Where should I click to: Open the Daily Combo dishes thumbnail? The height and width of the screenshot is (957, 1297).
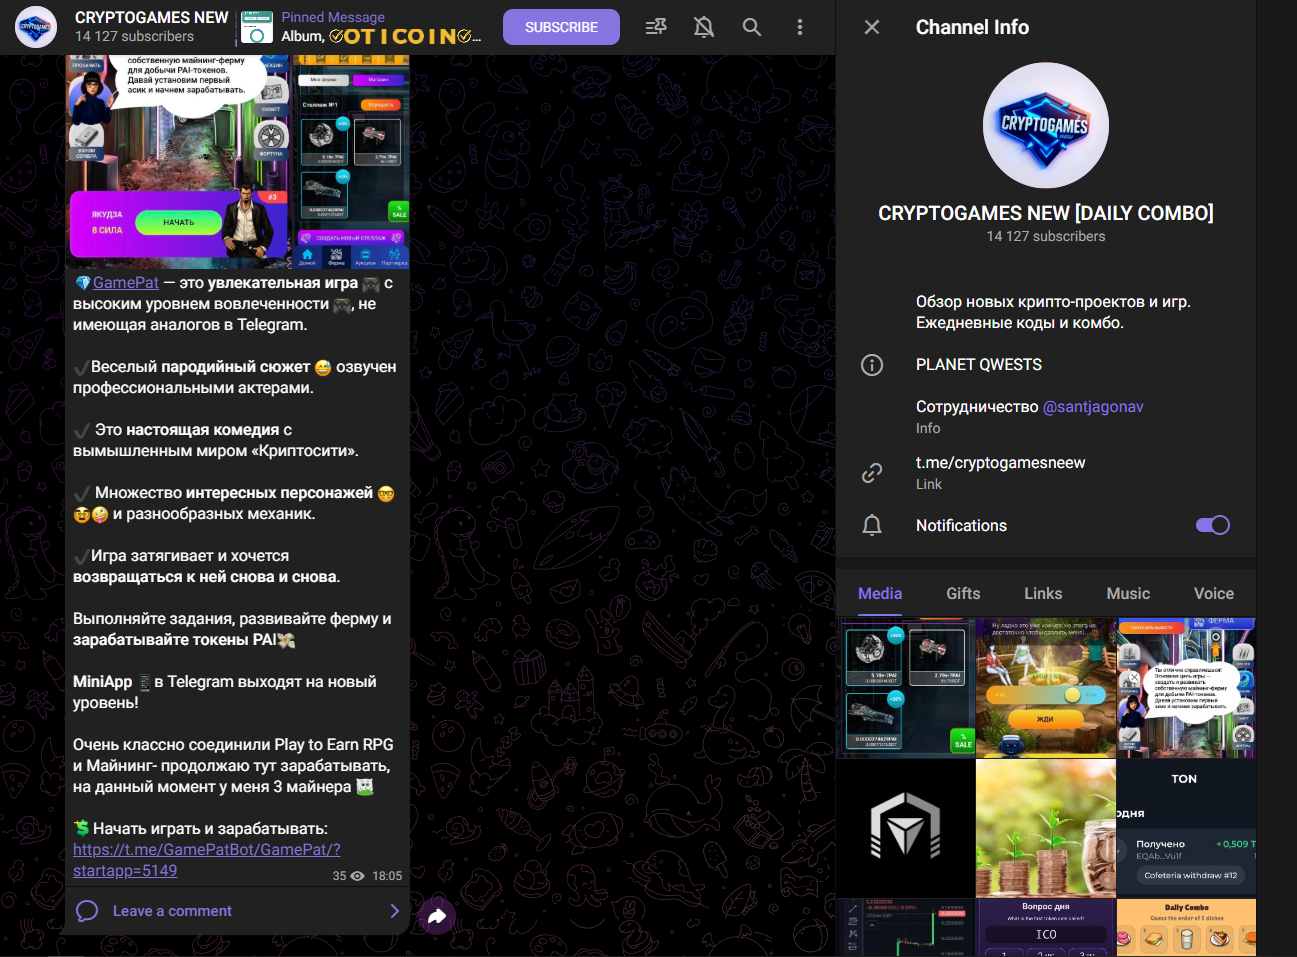1186,927
